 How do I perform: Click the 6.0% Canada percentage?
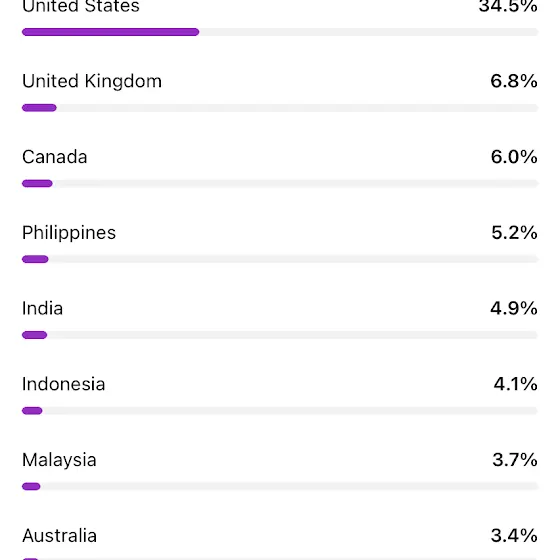[x=514, y=157]
